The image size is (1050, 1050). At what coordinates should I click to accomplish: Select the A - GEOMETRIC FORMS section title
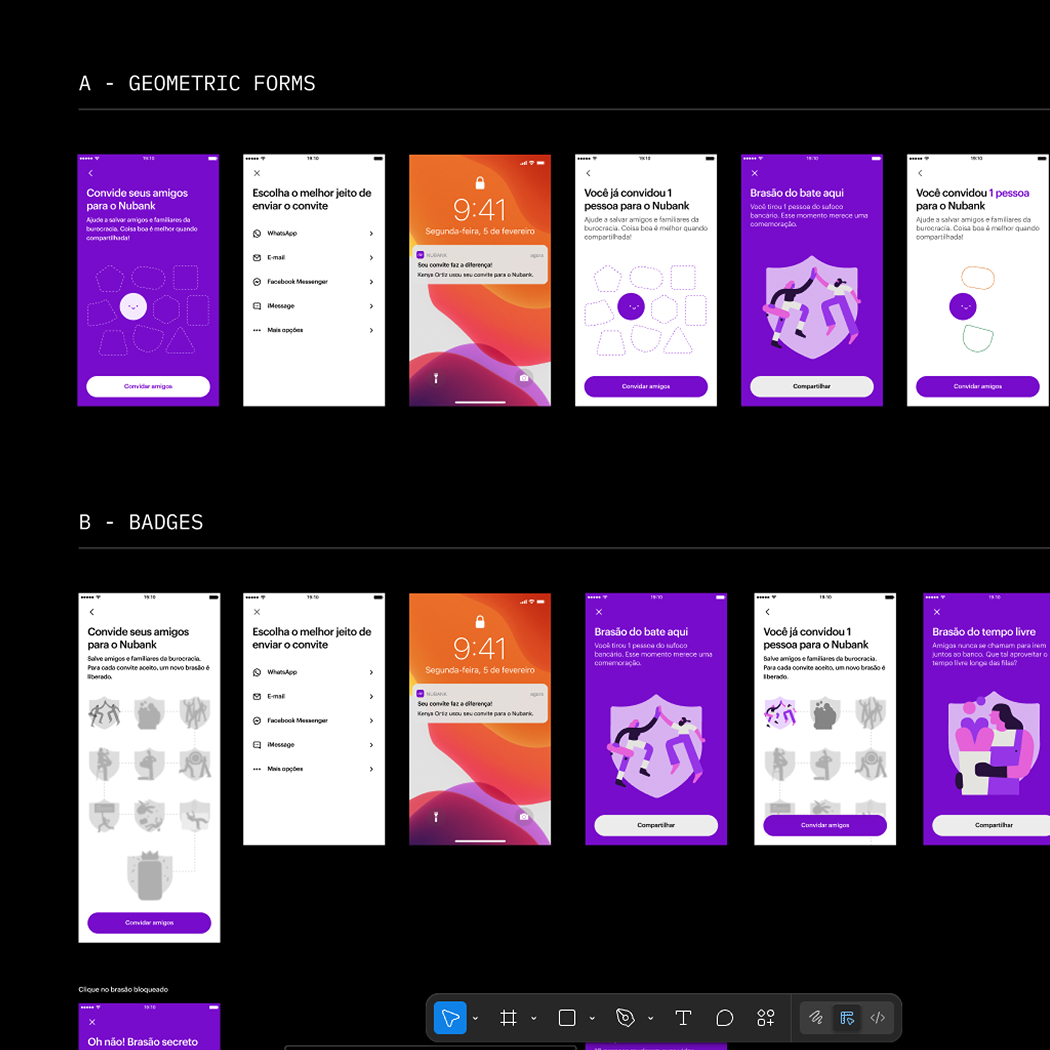coord(197,83)
